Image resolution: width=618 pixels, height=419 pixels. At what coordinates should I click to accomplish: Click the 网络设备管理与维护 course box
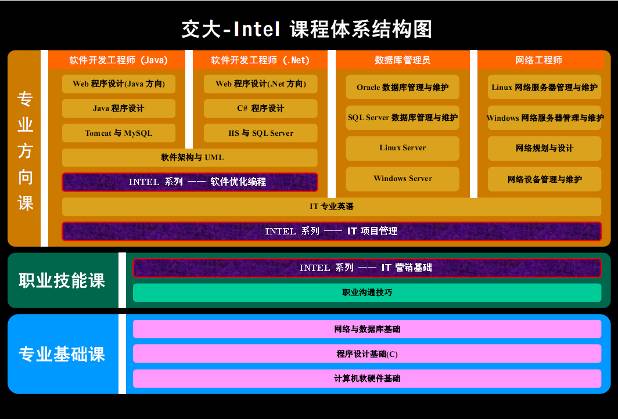[x=544, y=179]
